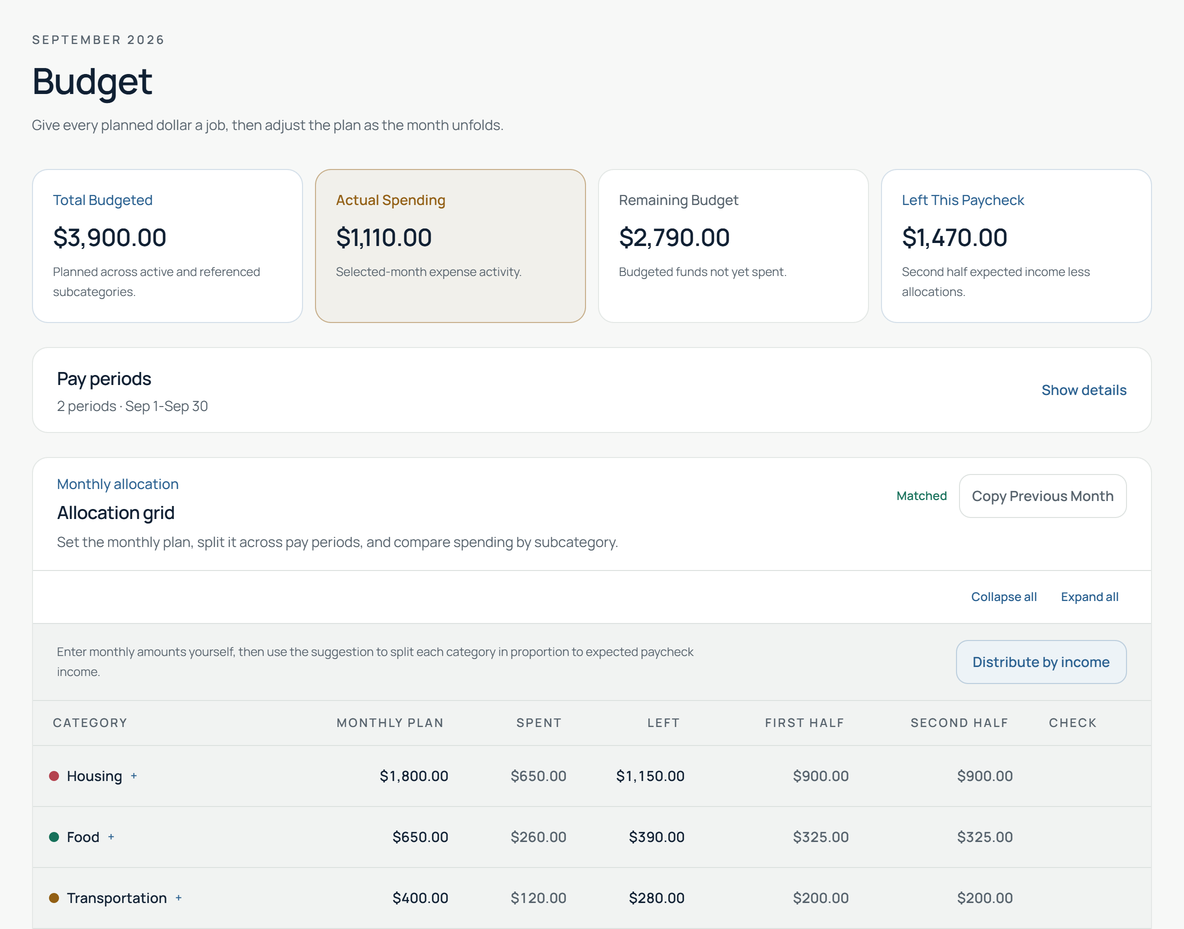1184x929 pixels.
Task: Click Housing second half $900.00
Action: [x=985, y=776]
